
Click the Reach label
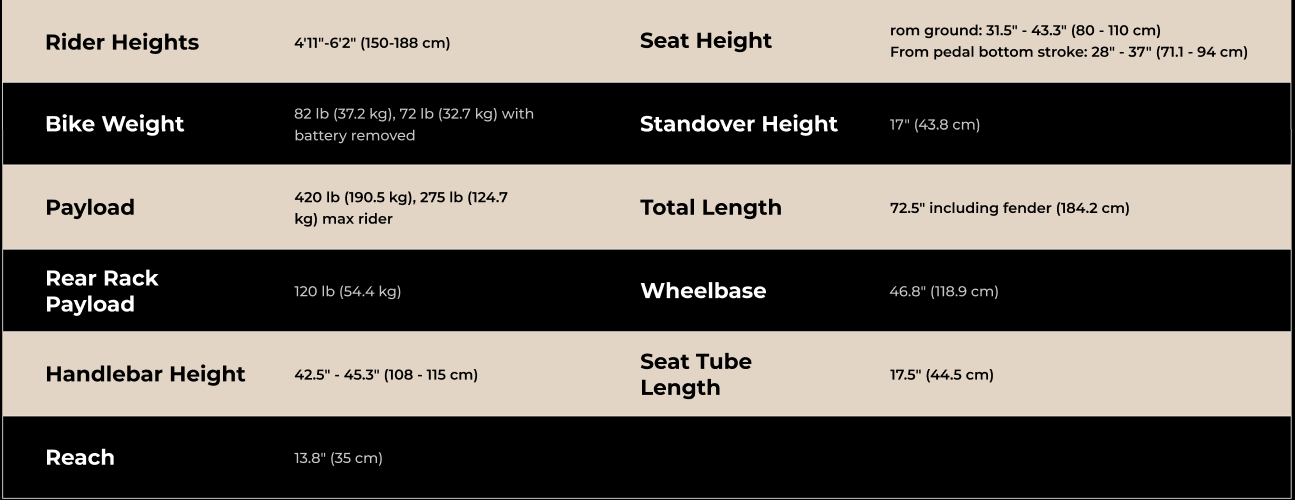point(80,457)
